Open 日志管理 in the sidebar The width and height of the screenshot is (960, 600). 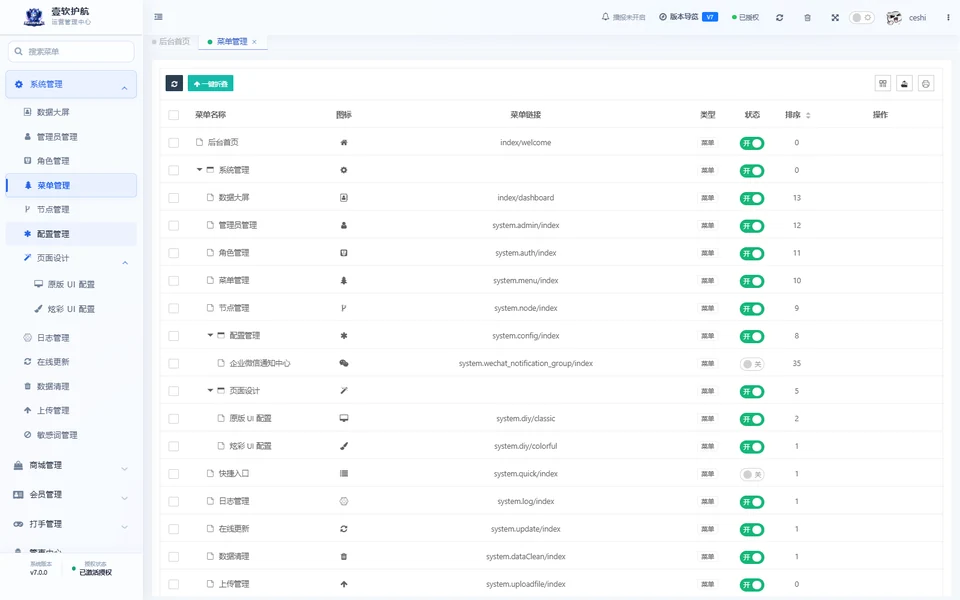click(71, 337)
